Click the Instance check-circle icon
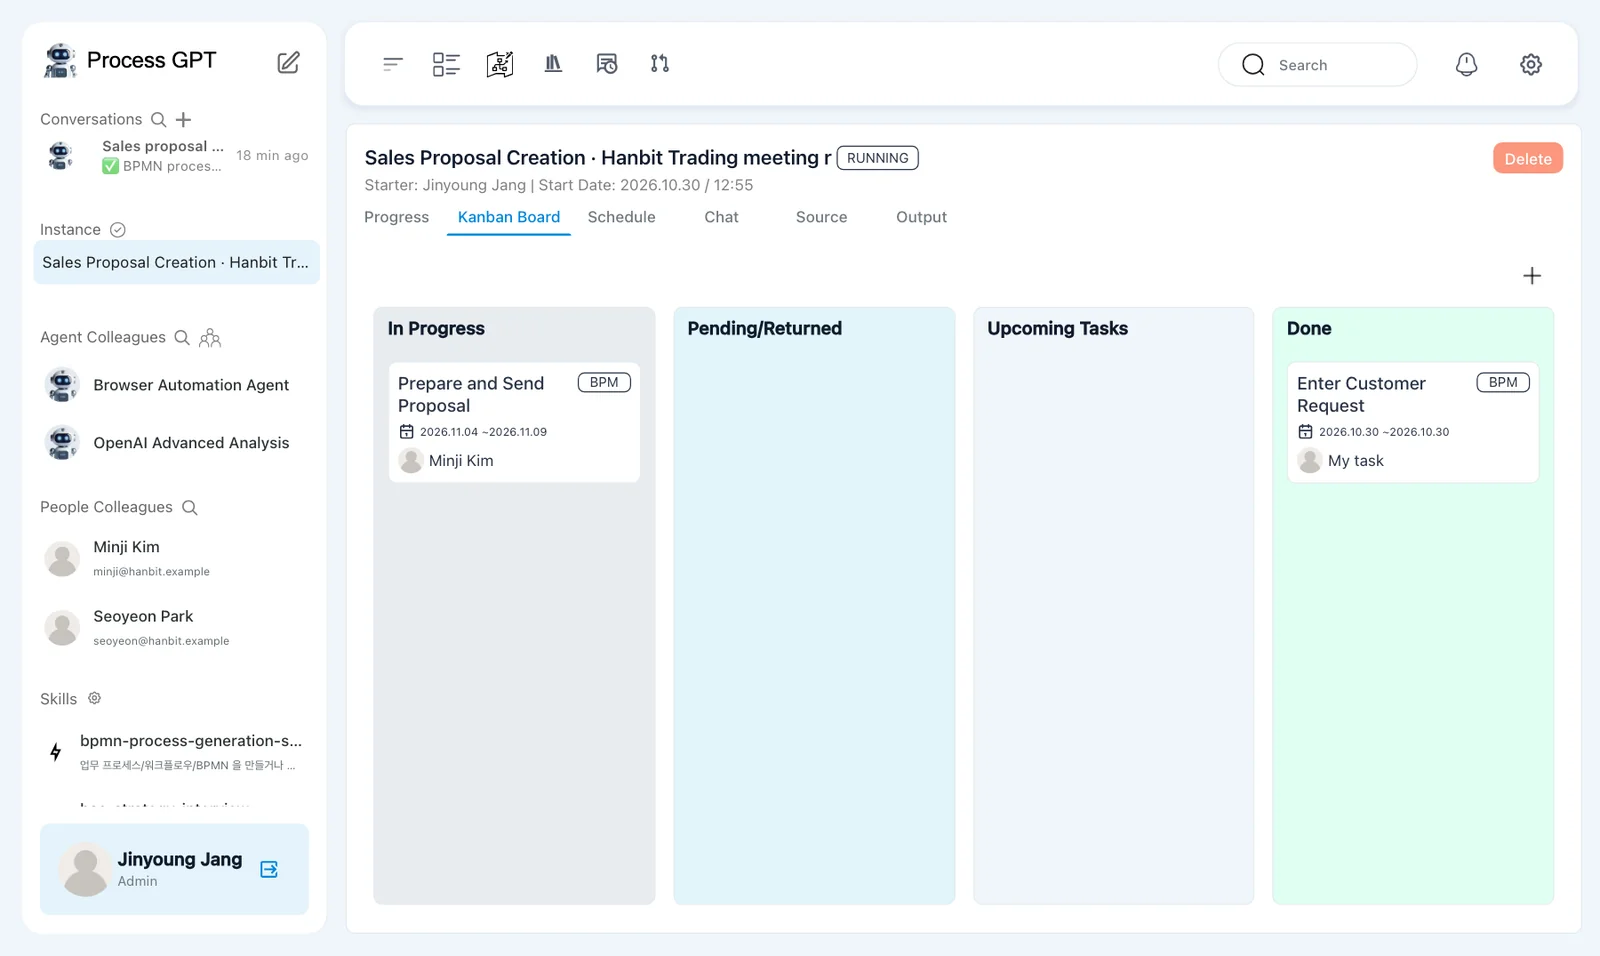1600x956 pixels. 117,230
